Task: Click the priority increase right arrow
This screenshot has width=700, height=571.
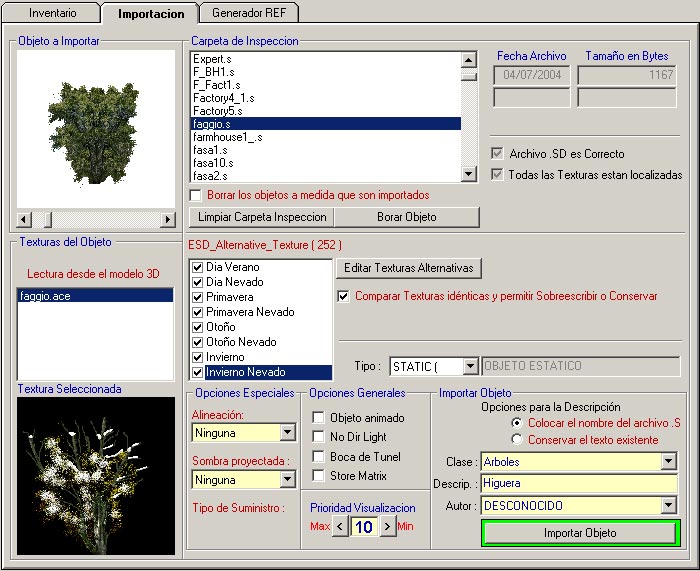Action: (388, 526)
